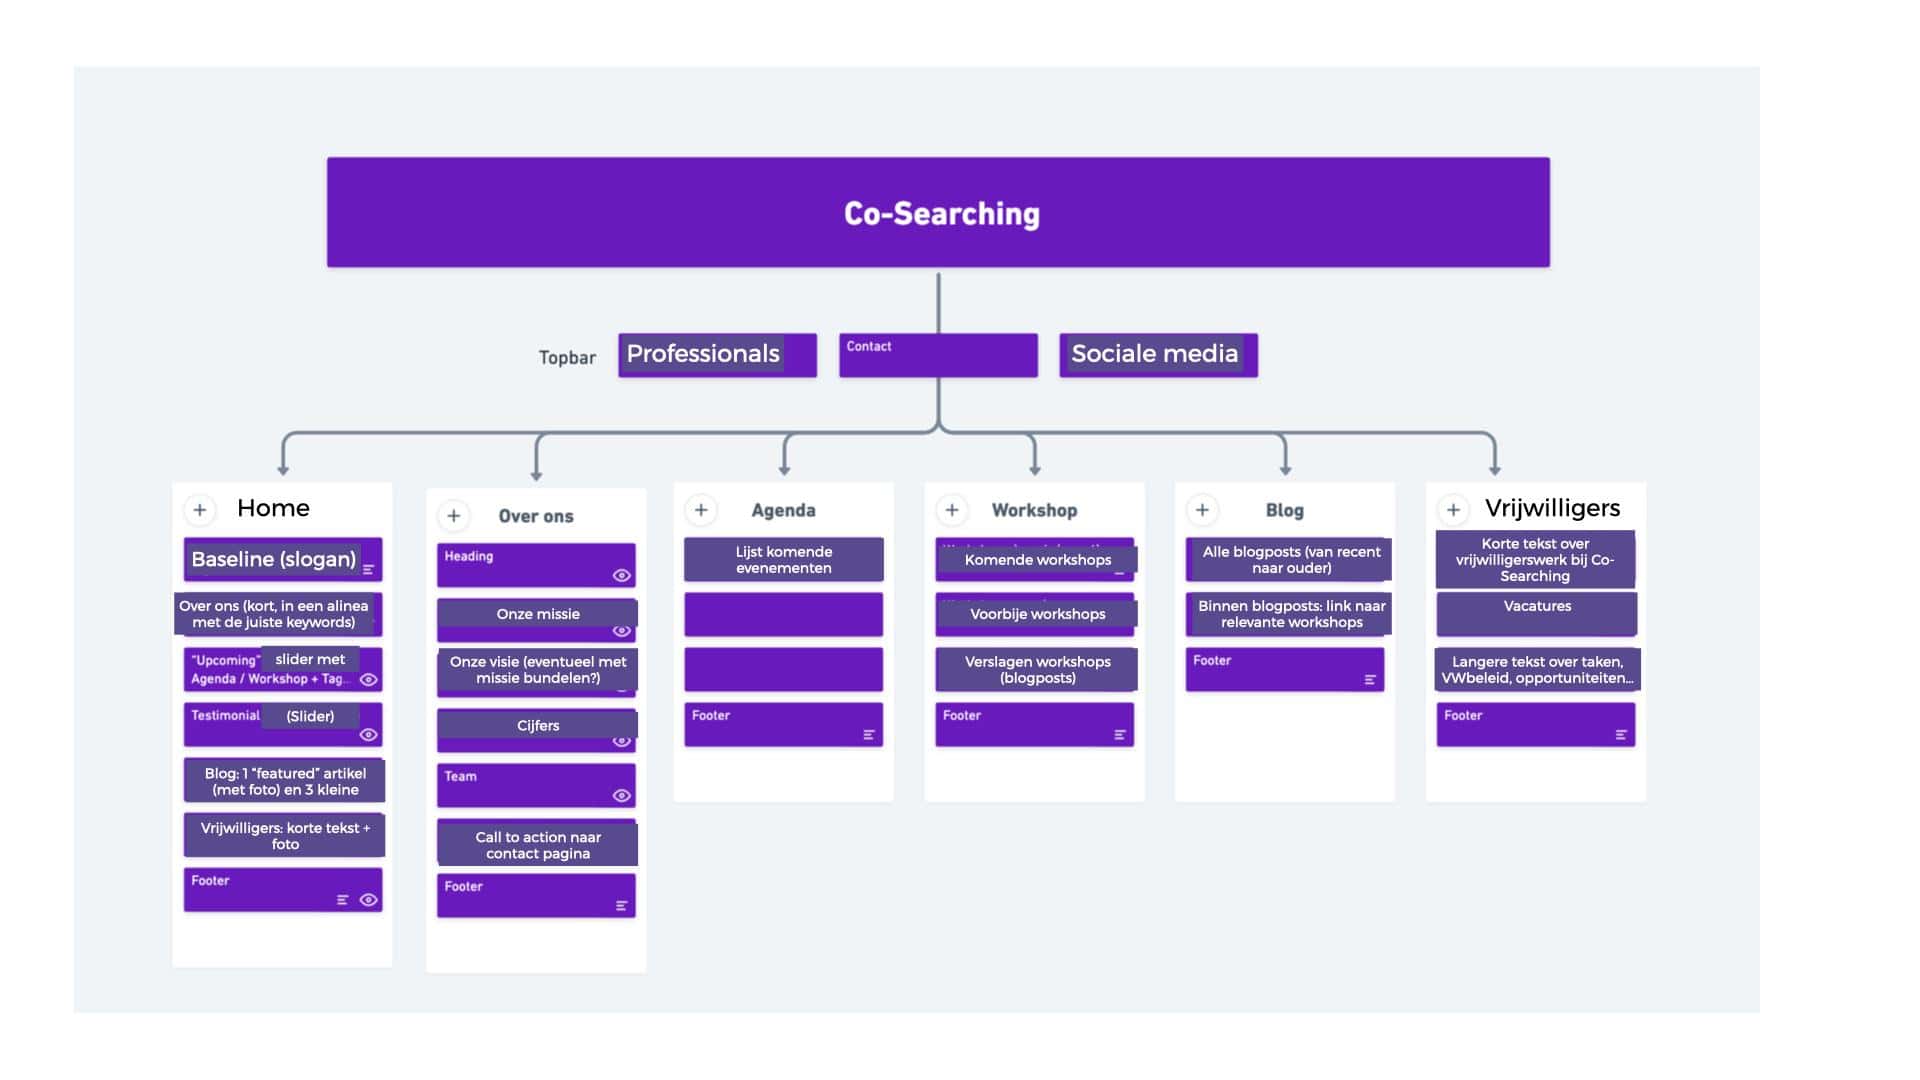Image resolution: width=1920 pixels, height=1080 pixels.
Task: Select the Vacatures card
Action: pyautogui.click(x=1536, y=613)
